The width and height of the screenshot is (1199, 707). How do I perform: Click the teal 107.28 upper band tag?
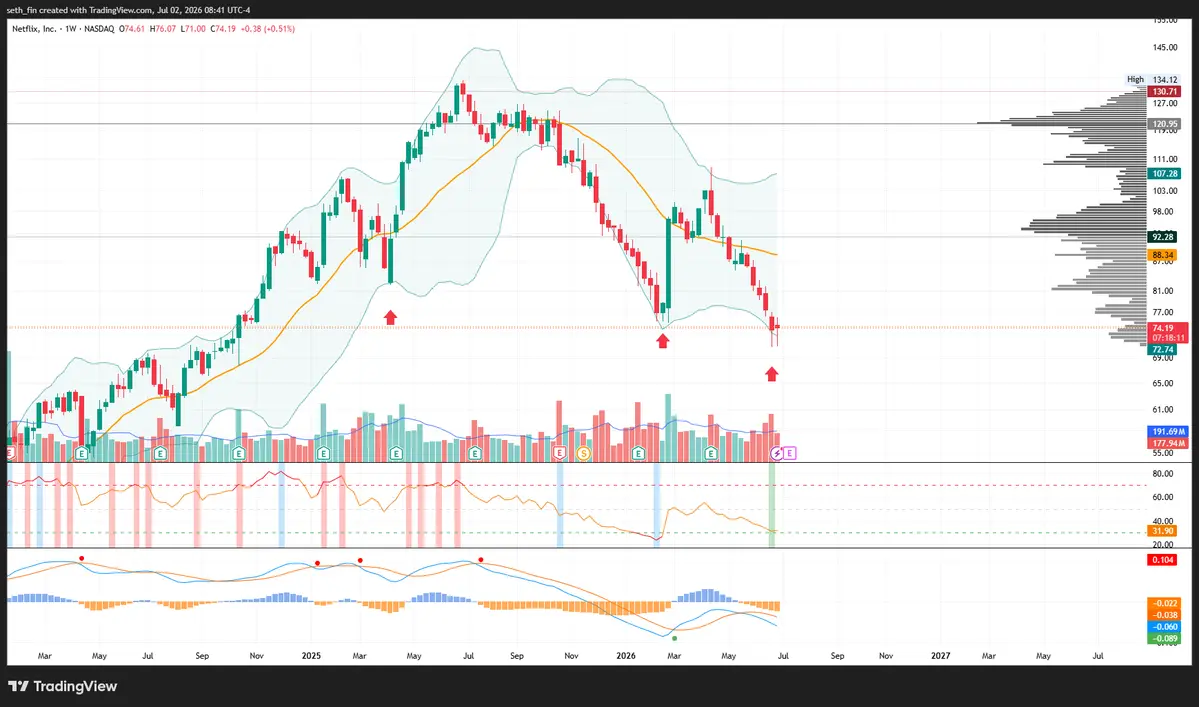1164,174
